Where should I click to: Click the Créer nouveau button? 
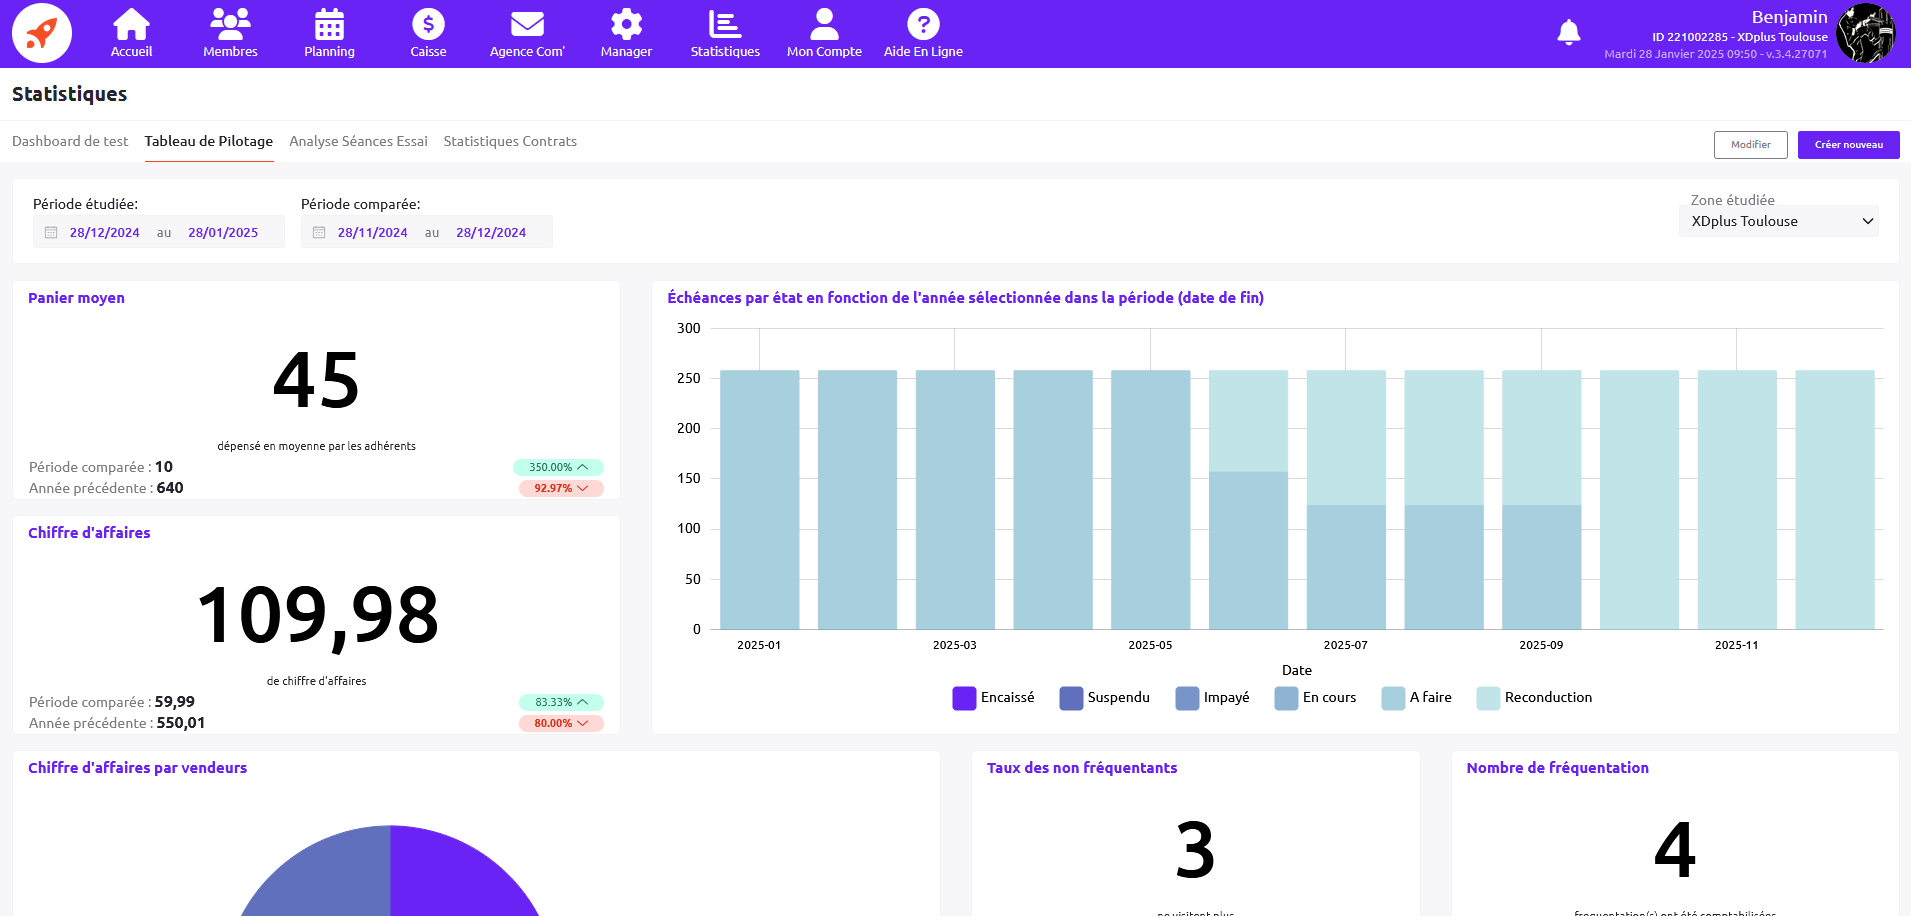click(x=1848, y=145)
